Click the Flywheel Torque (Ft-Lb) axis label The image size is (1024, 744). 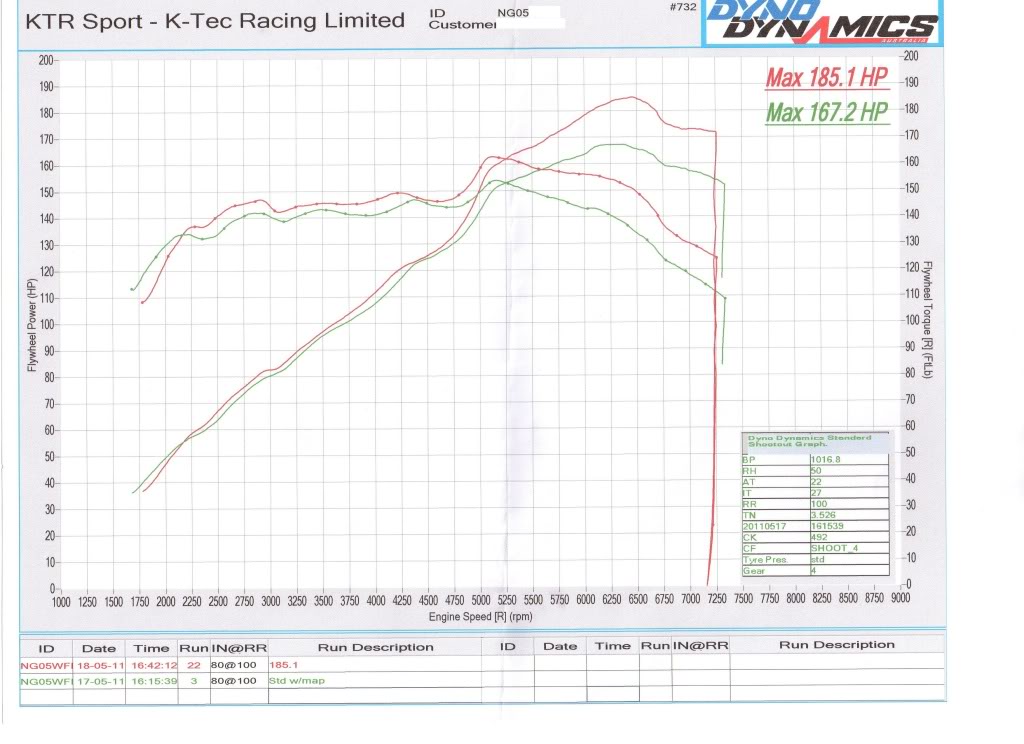click(927, 314)
